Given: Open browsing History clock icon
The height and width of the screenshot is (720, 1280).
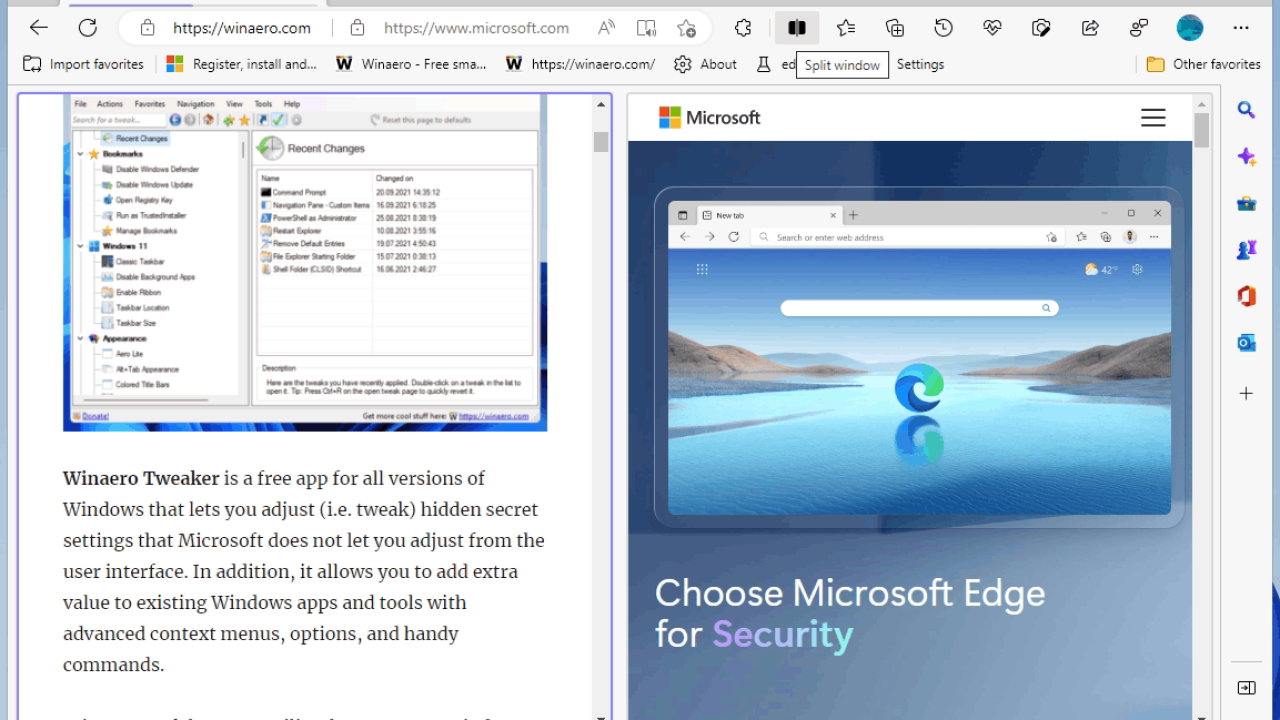Looking at the screenshot, I should click(943, 28).
